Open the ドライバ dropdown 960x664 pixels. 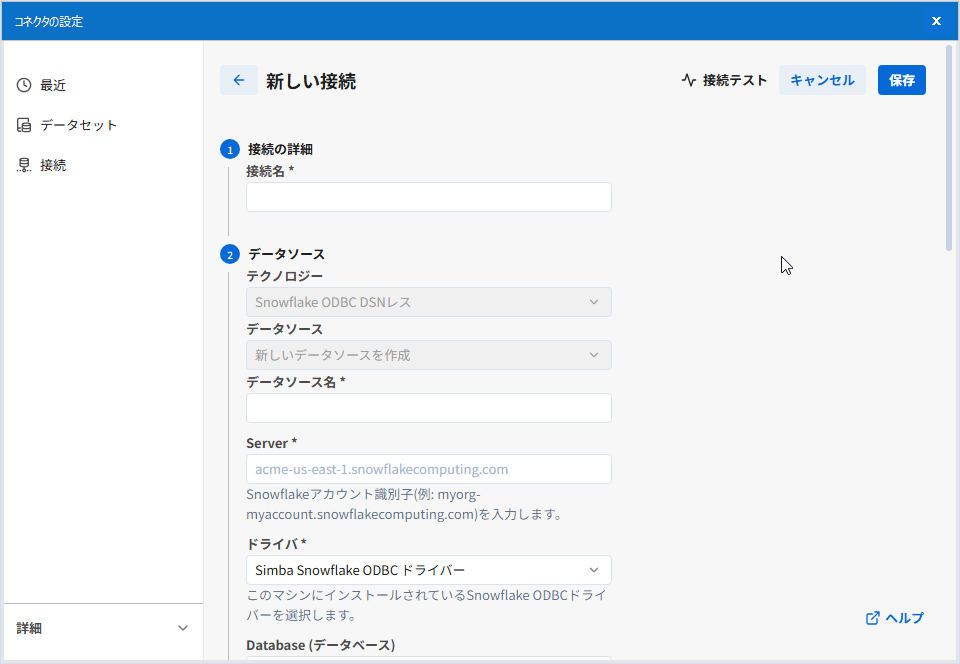point(429,570)
